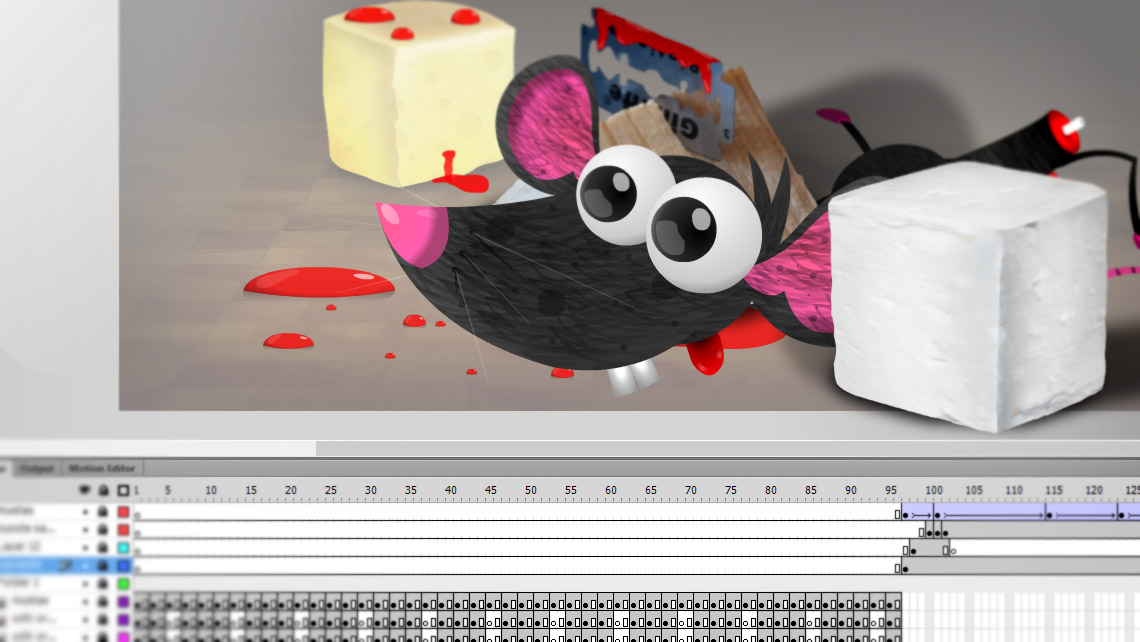1140x642 pixels.
Task: Move playhead to frame 95 on ruler
Action: tap(891, 491)
